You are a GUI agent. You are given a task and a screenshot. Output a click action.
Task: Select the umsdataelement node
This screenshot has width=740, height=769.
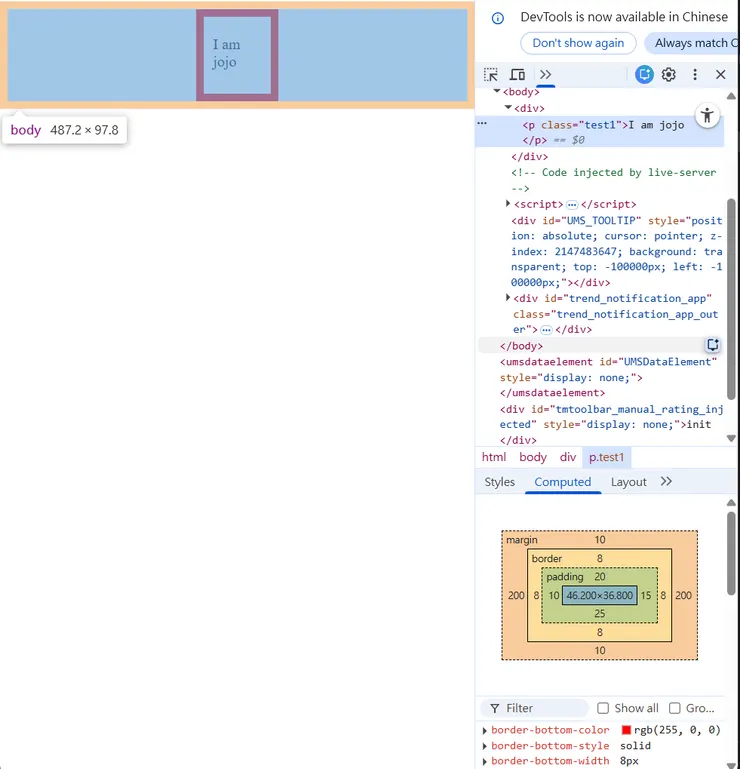(x=608, y=377)
